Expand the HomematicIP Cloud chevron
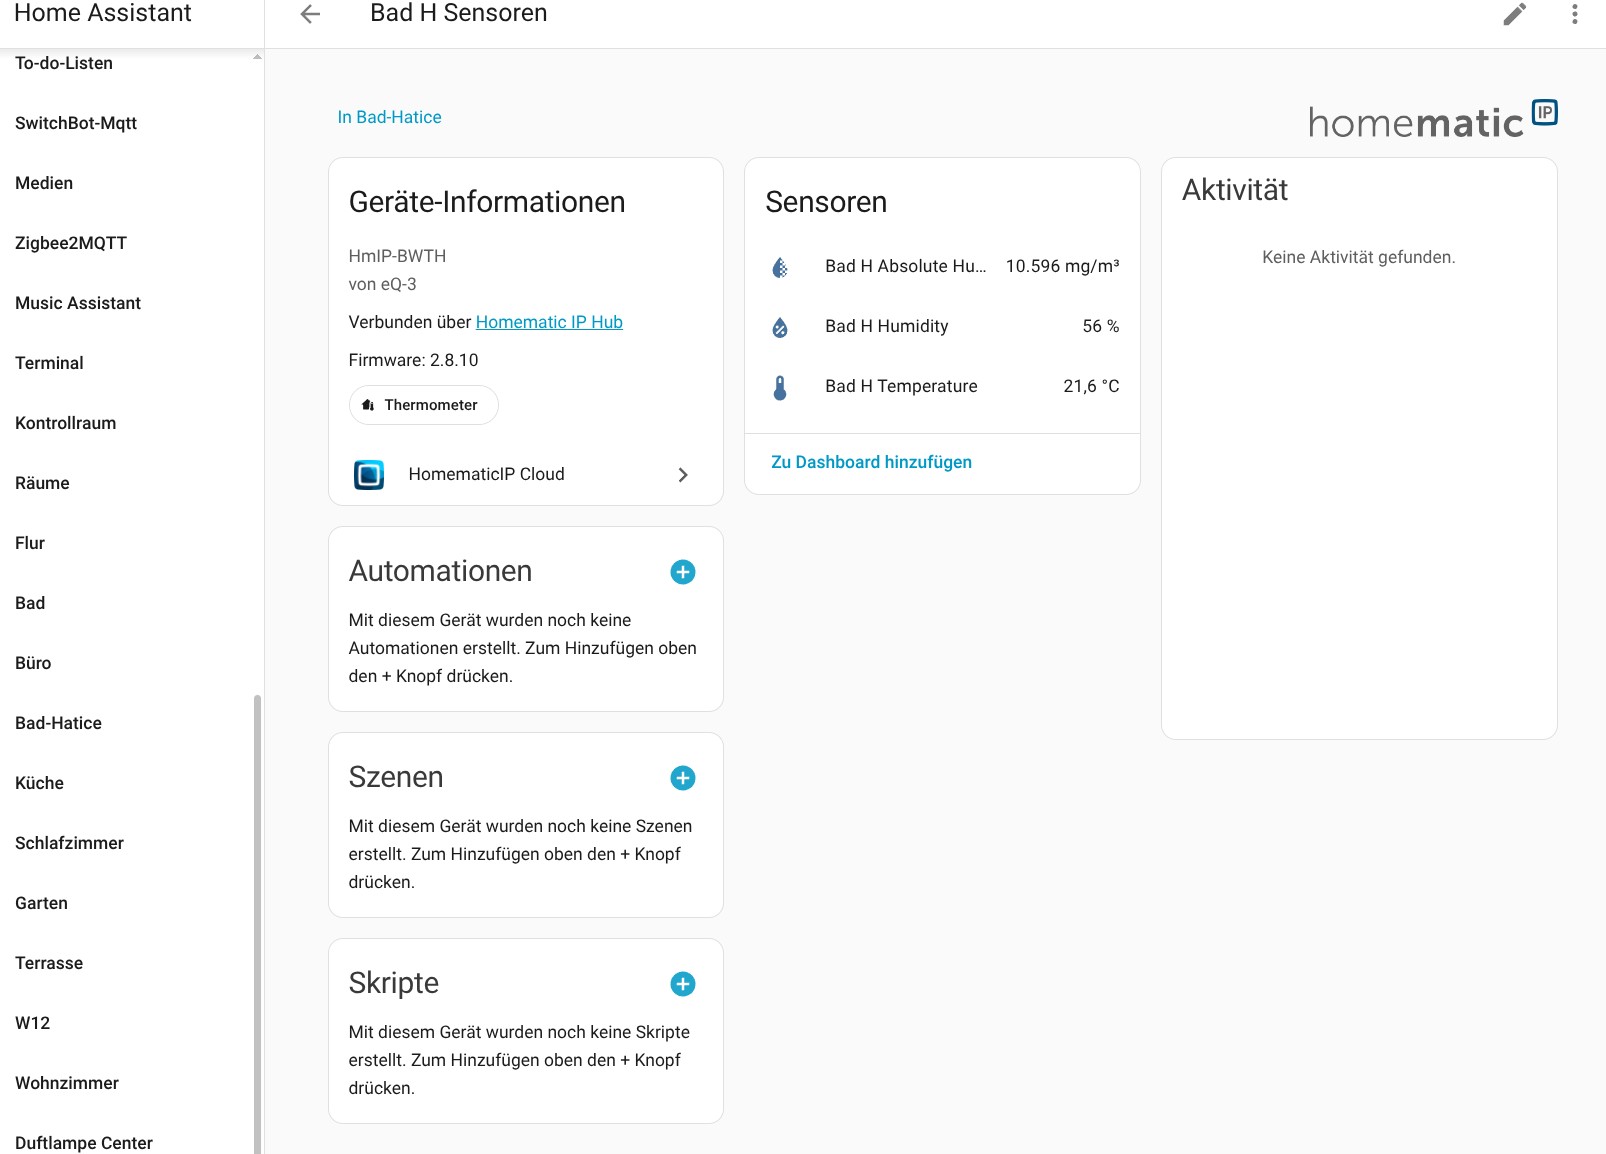 coord(683,475)
